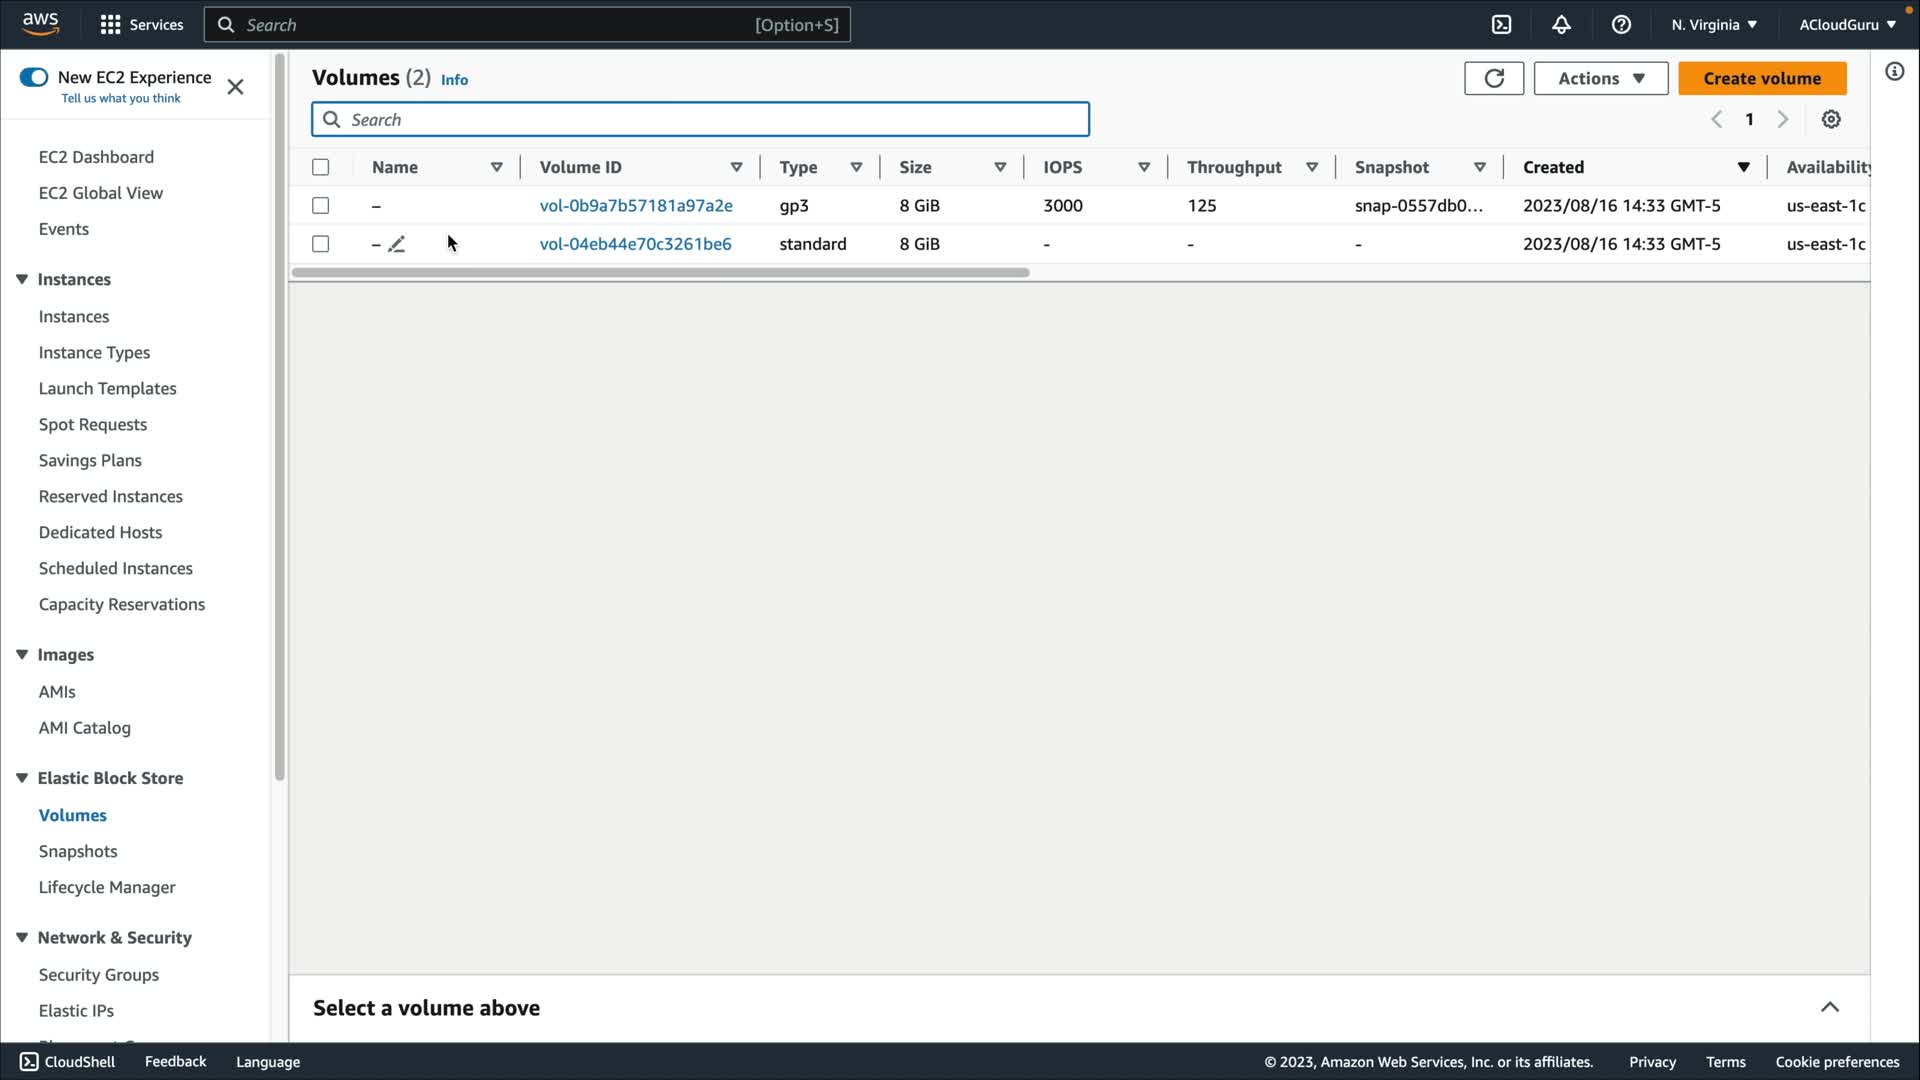Open the Services grid menu

[141, 25]
